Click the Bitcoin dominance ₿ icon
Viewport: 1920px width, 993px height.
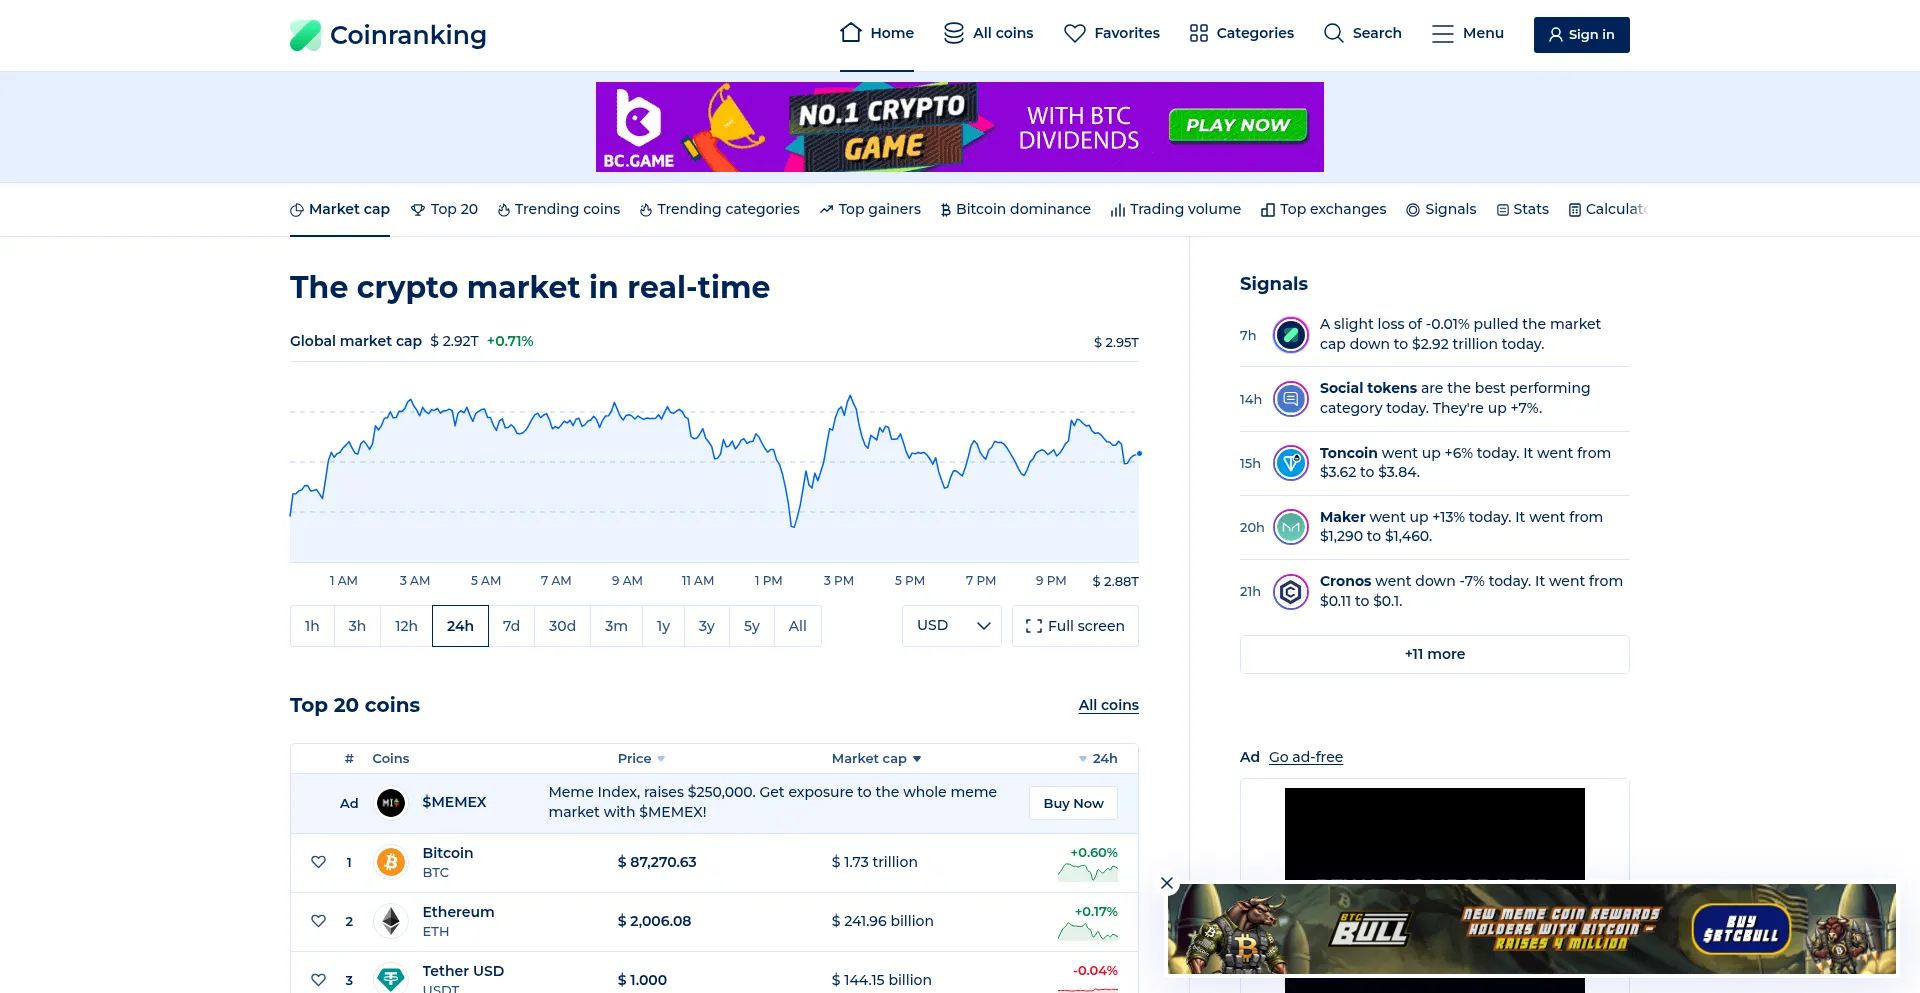point(945,209)
